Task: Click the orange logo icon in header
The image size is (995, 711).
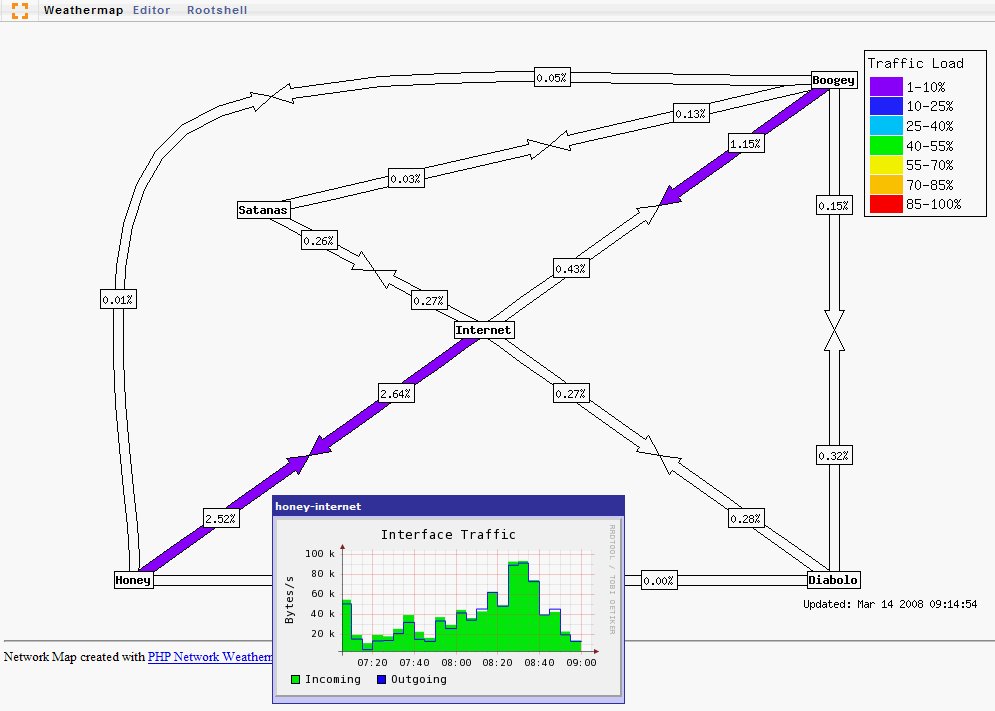Action: pos(19,10)
